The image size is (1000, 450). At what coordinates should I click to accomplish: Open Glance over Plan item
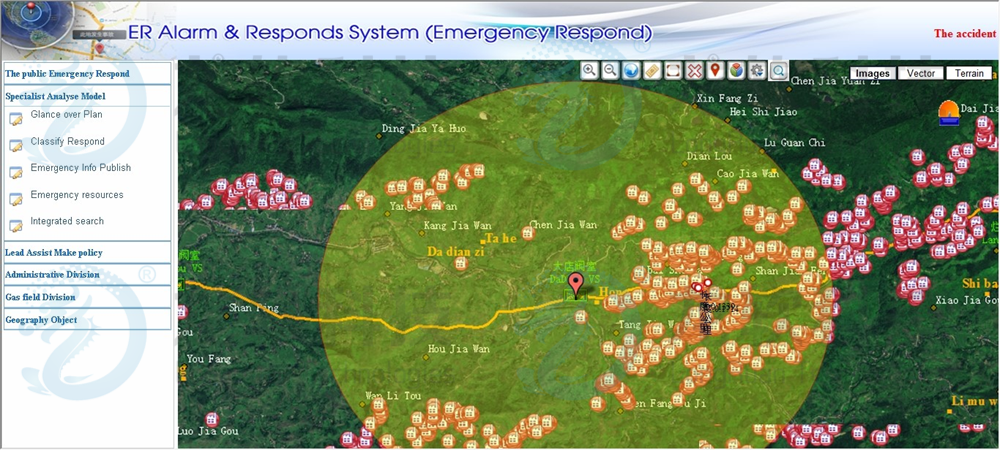tap(66, 115)
